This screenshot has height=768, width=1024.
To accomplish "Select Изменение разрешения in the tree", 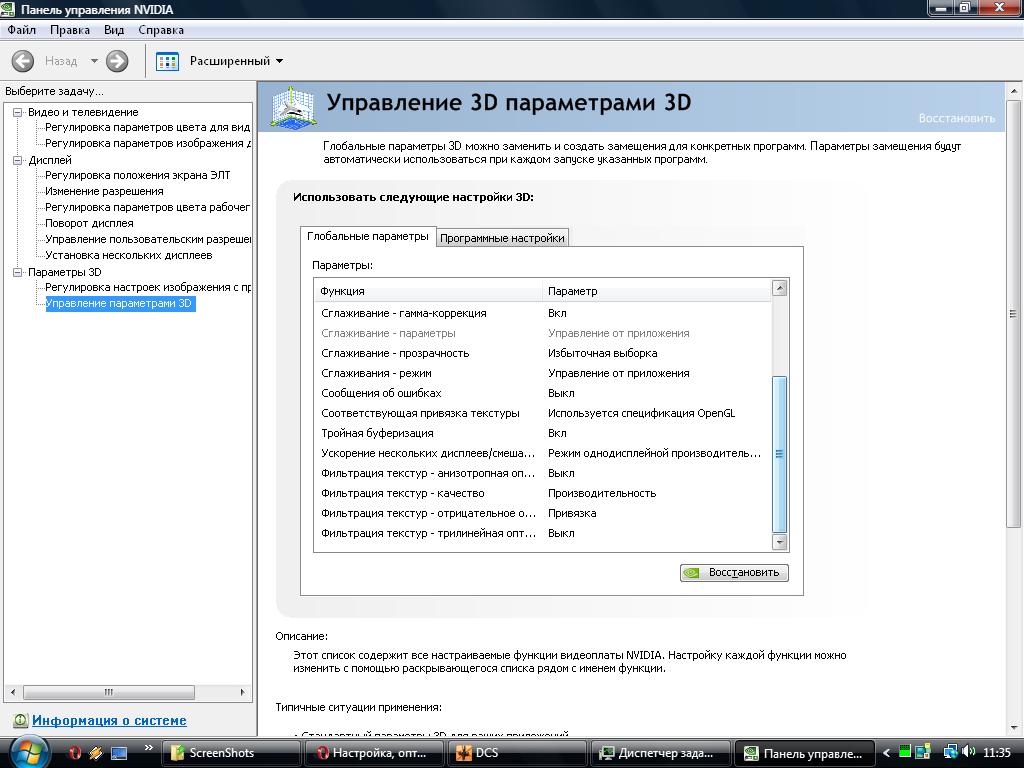I will click(x=104, y=191).
